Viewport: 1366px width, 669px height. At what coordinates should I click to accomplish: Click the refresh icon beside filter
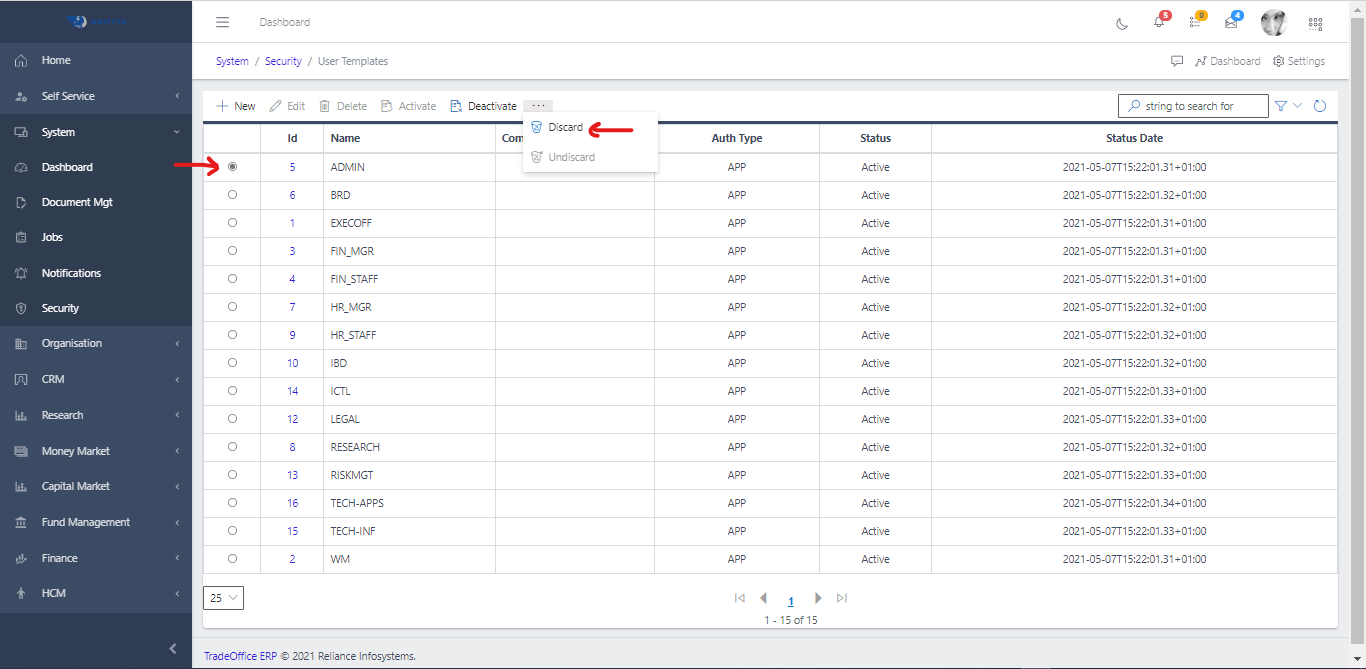1320,106
